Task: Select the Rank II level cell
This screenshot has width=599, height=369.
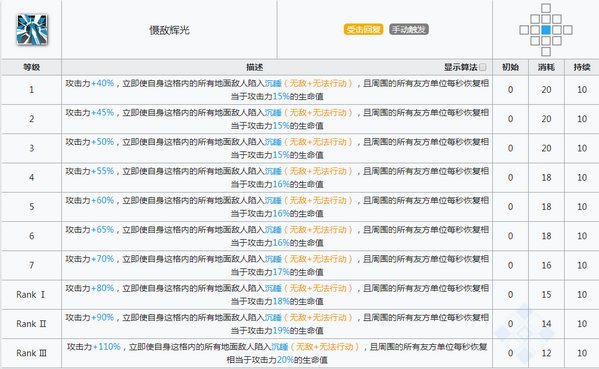Action: pyautogui.click(x=31, y=324)
